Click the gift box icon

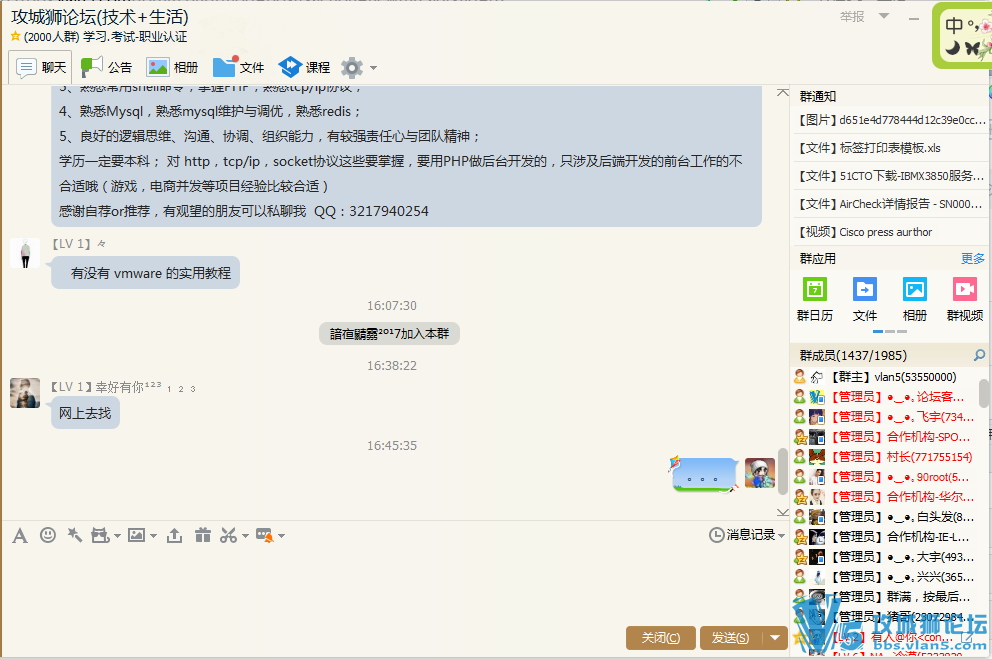point(203,536)
